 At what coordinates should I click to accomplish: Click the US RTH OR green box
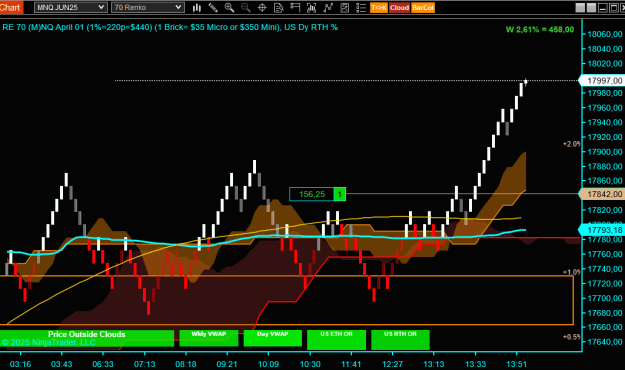(x=400, y=340)
